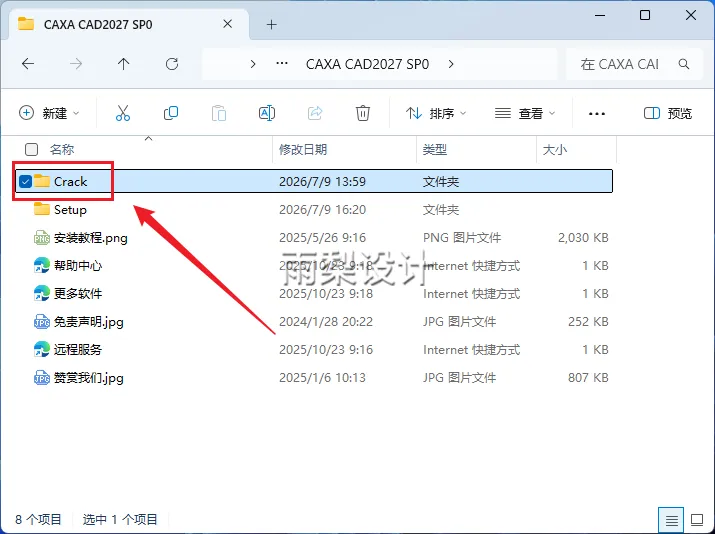
Task: Toggle the 预览 preview pane
Action: tap(668, 113)
